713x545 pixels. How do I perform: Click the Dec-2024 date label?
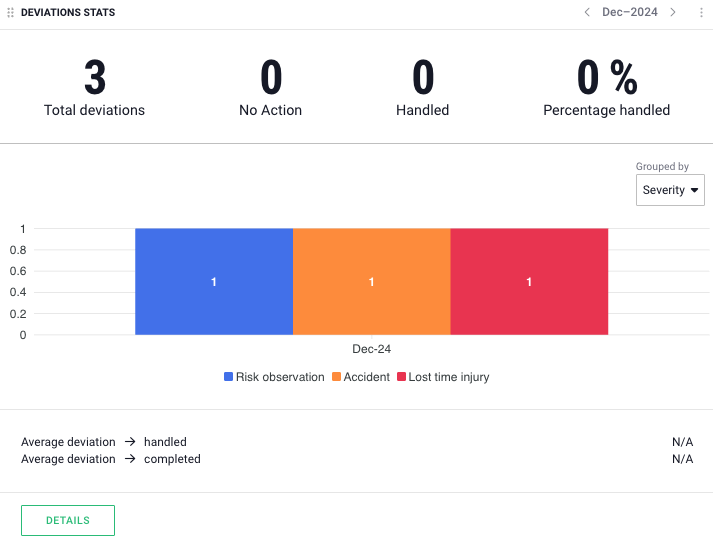point(630,13)
